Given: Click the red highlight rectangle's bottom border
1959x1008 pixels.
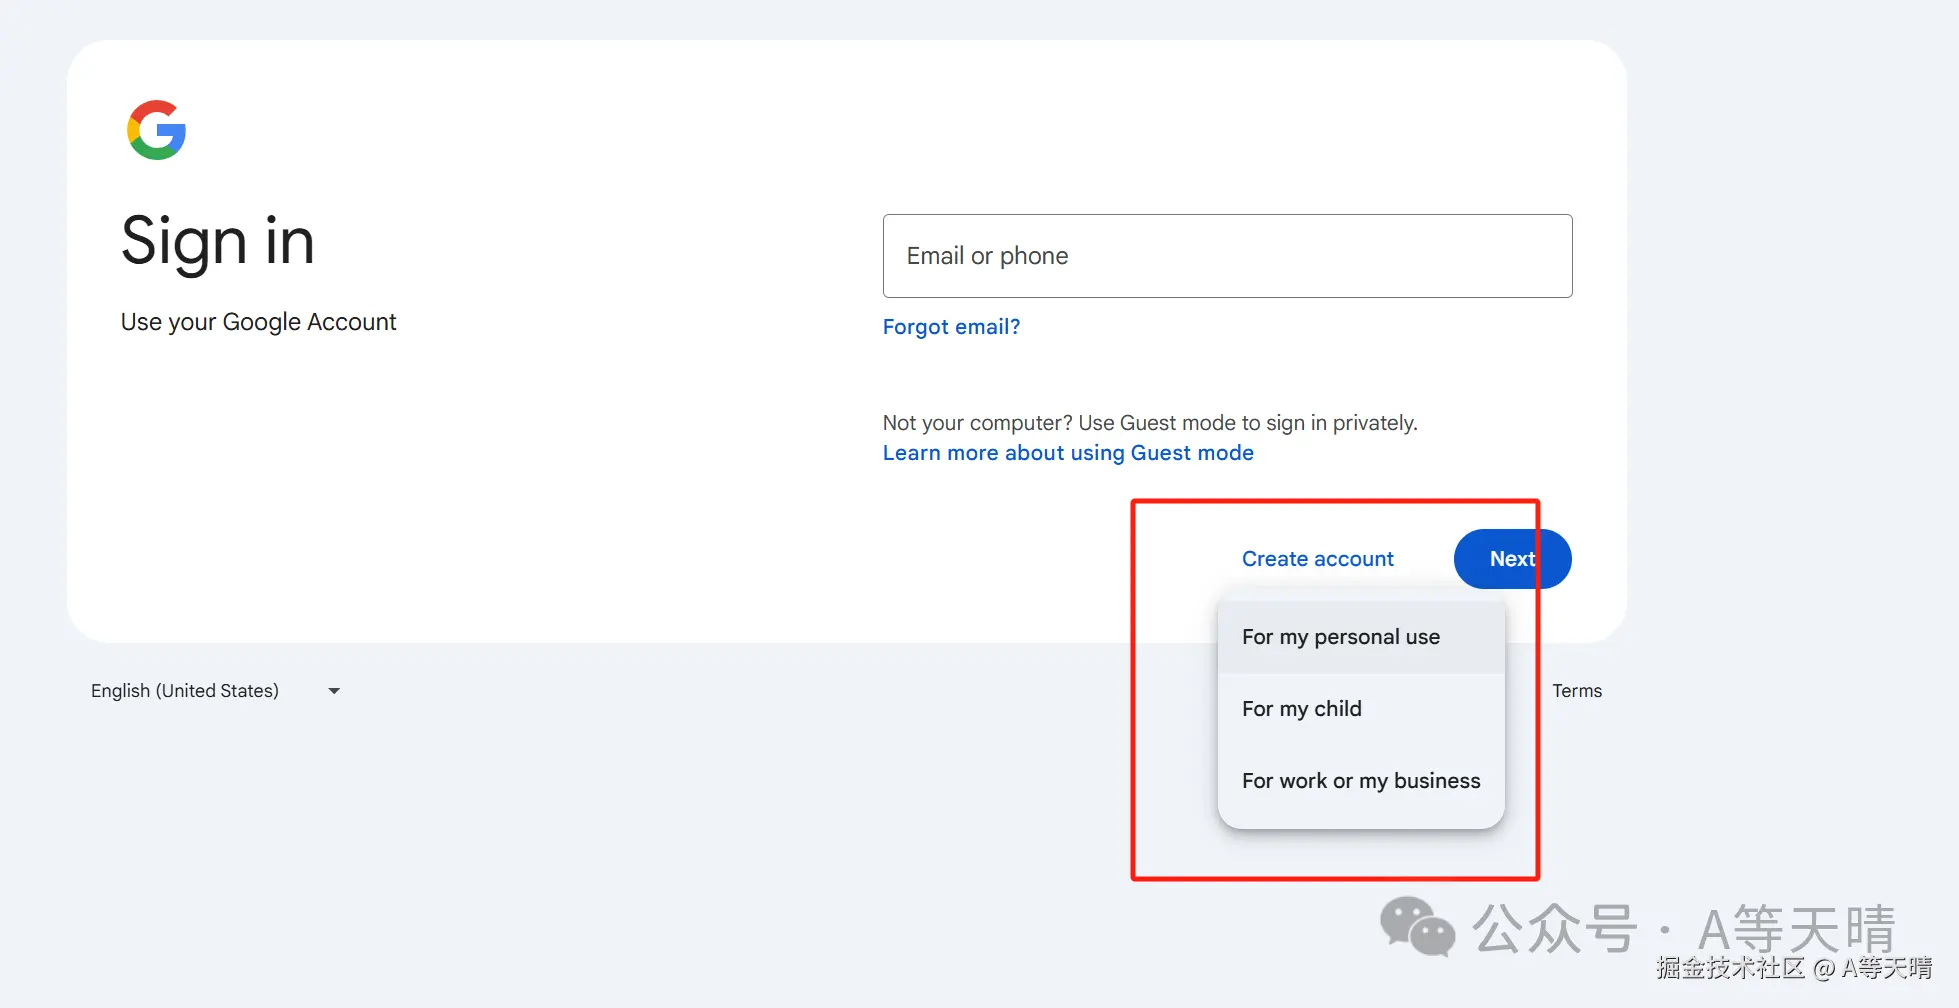Looking at the screenshot, I should (x=1334, y=878).
